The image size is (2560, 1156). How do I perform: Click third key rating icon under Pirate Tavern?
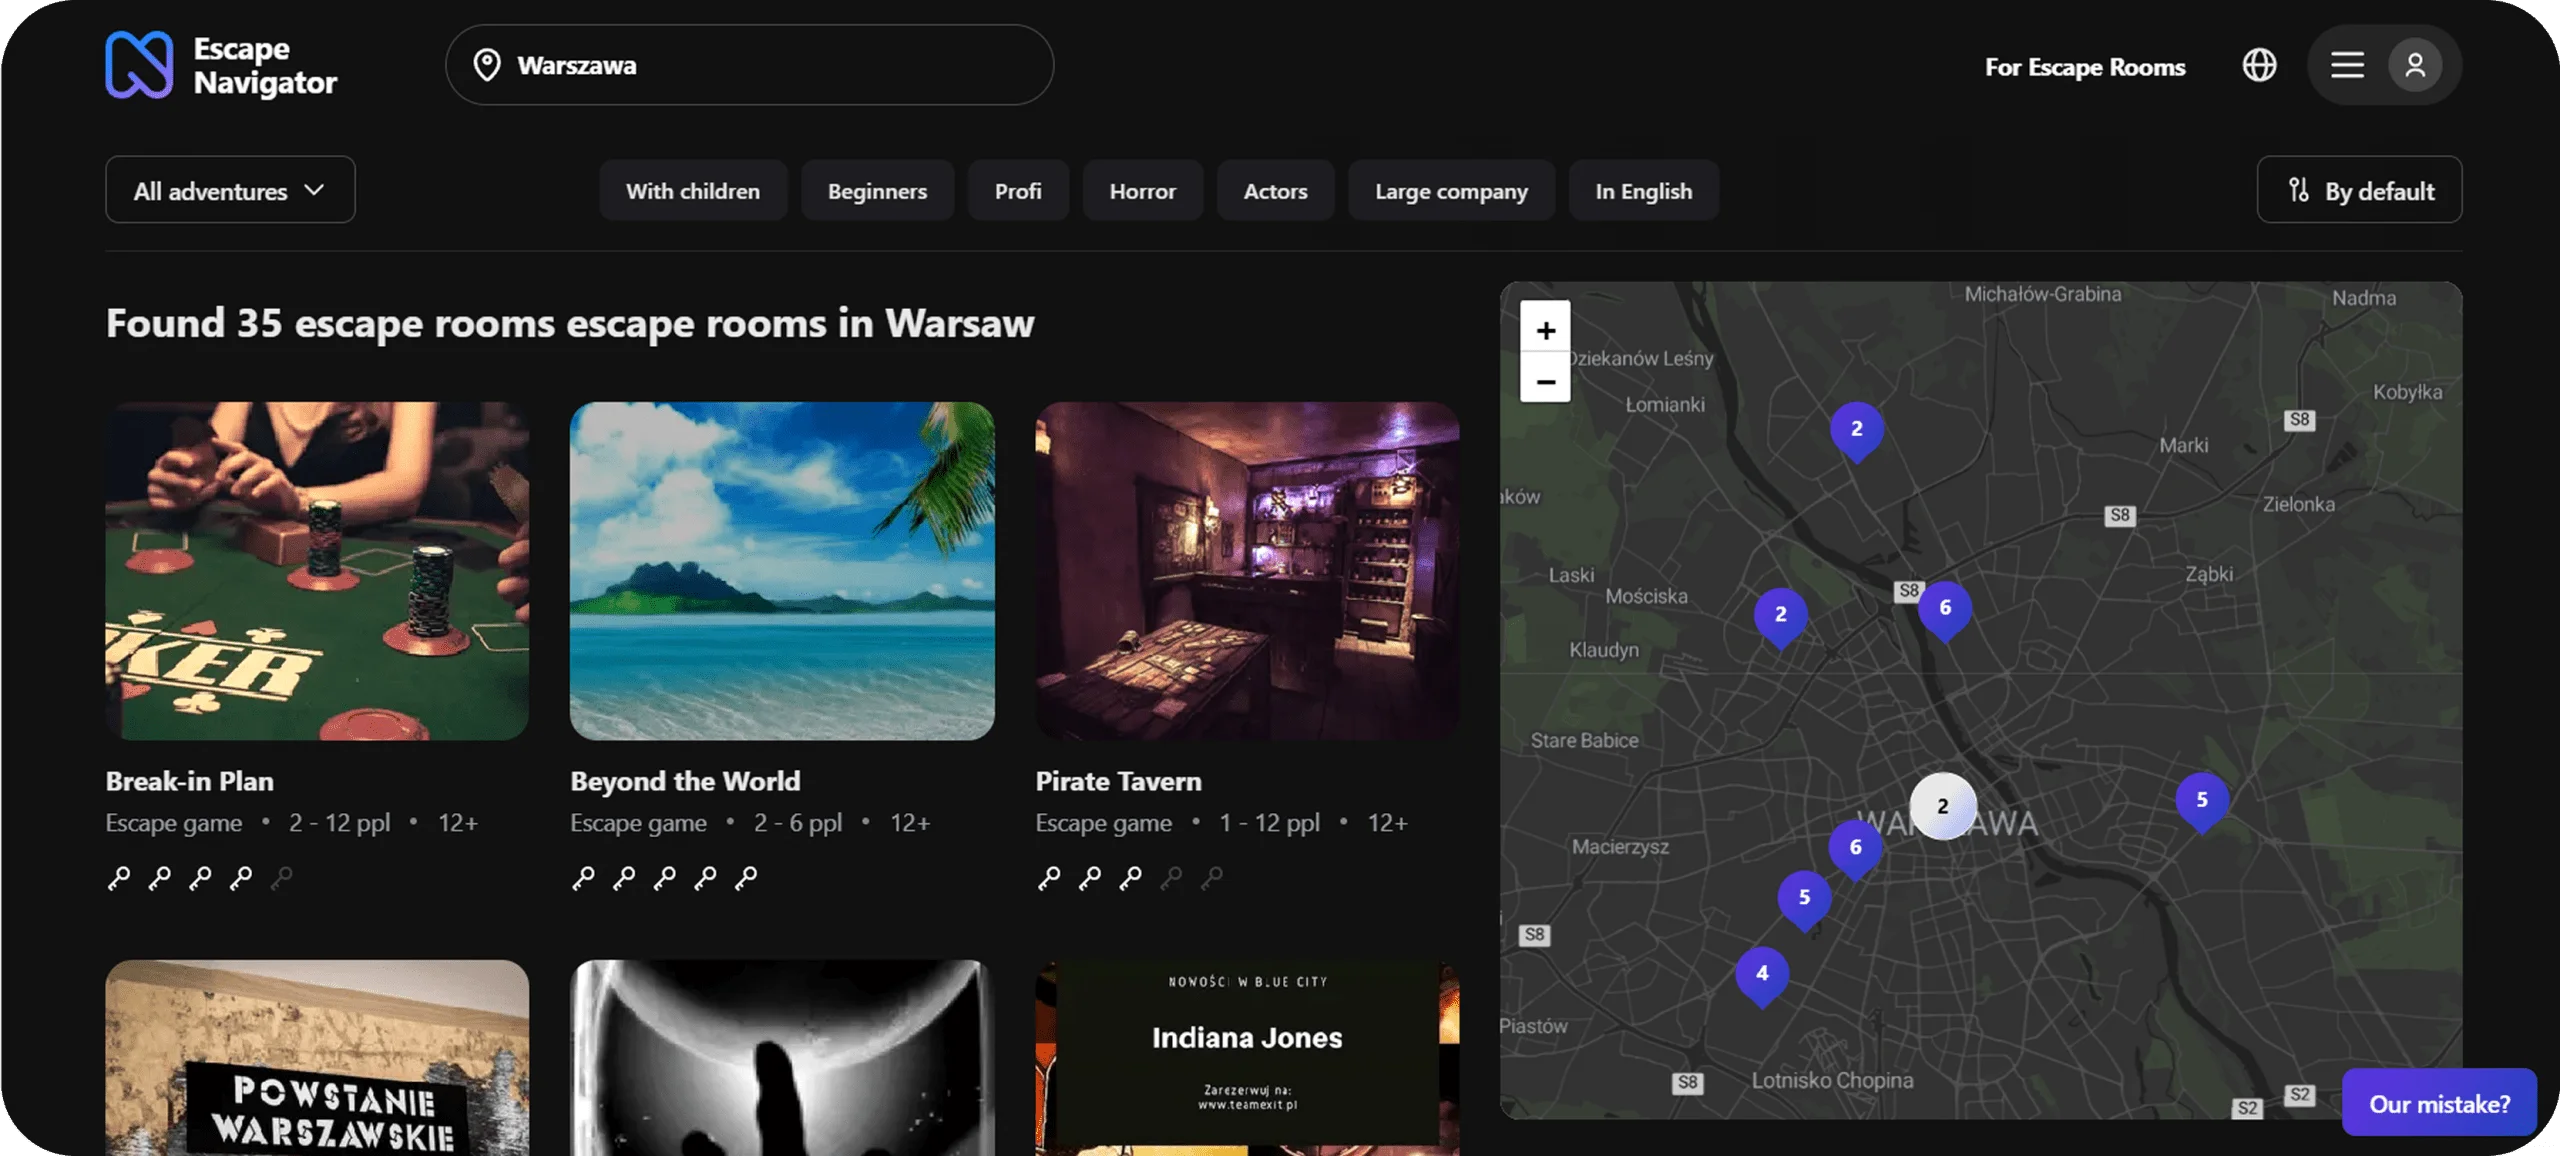point(1130,877)
